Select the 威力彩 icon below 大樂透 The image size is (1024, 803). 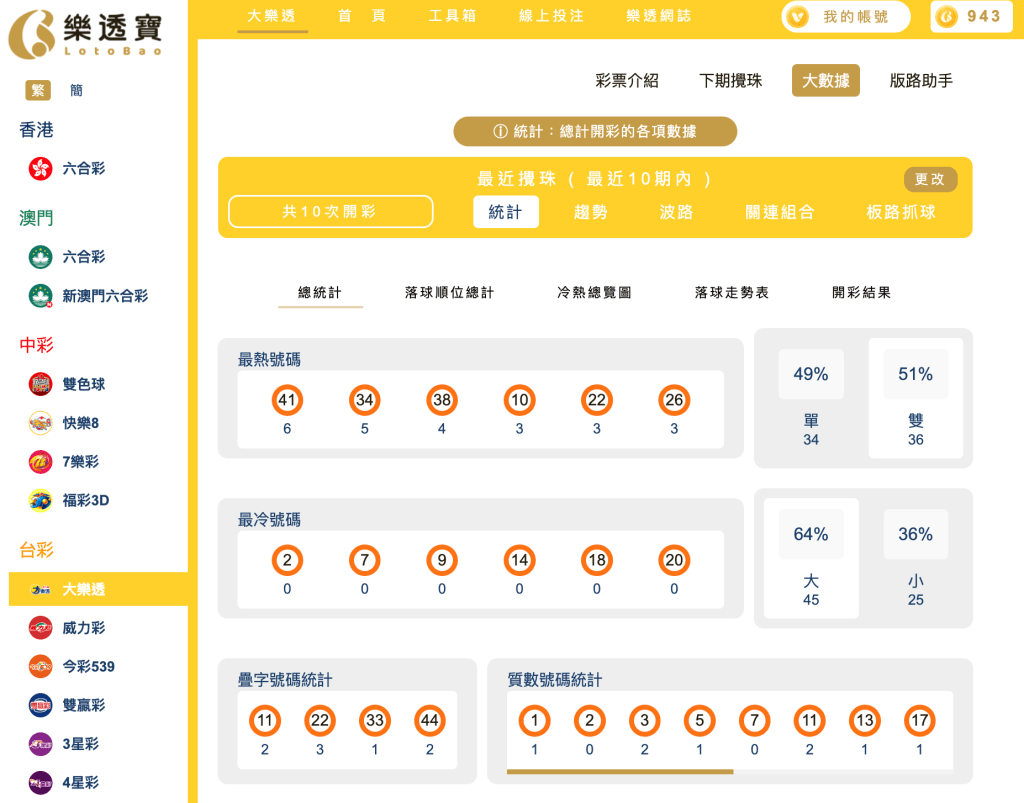[39, 628]
